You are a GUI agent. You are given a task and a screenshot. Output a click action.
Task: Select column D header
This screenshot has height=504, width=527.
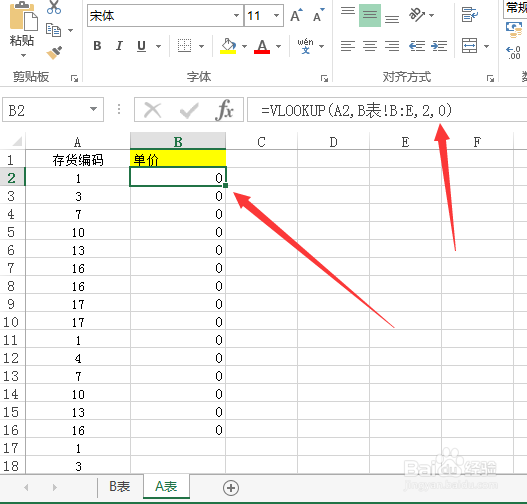click(333, 142)
